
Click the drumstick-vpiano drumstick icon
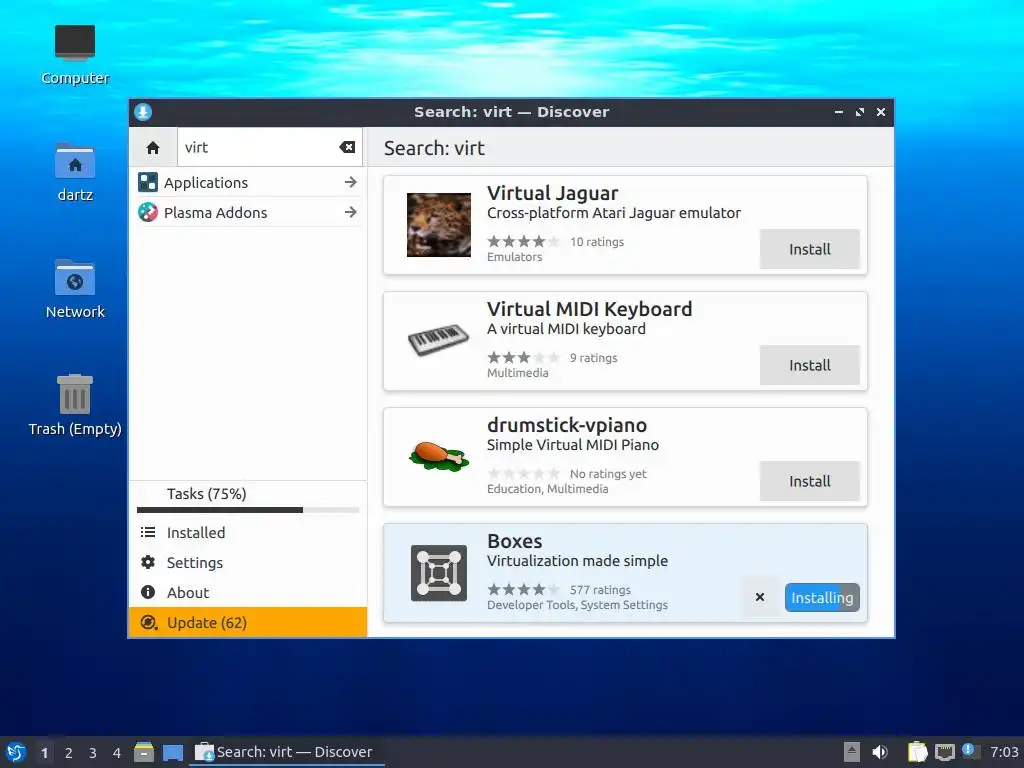[439, 456]
